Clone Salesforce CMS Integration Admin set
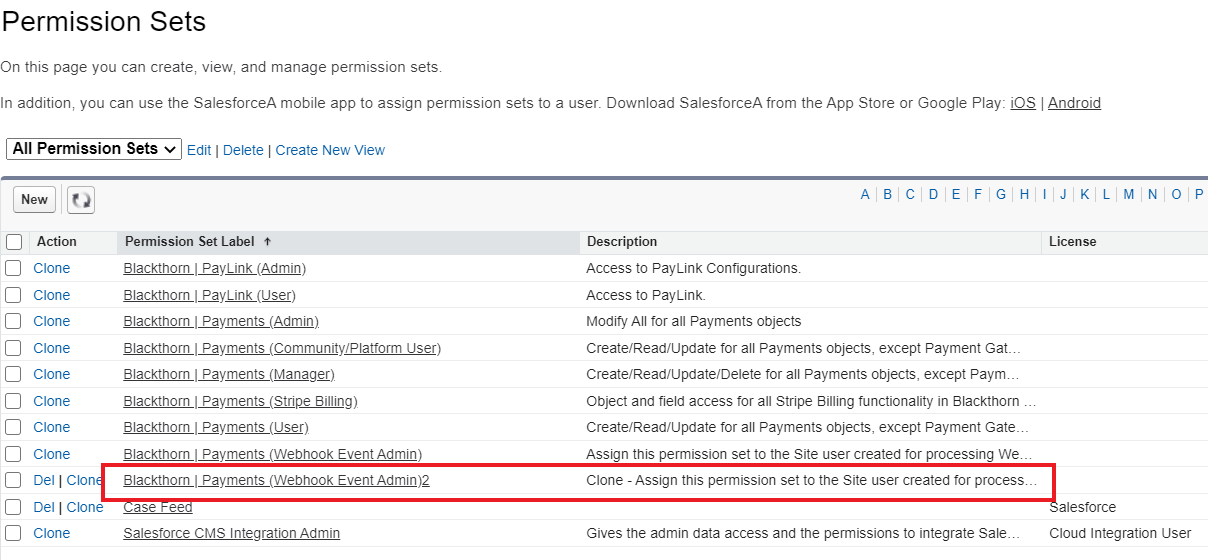 click(52, 533)
